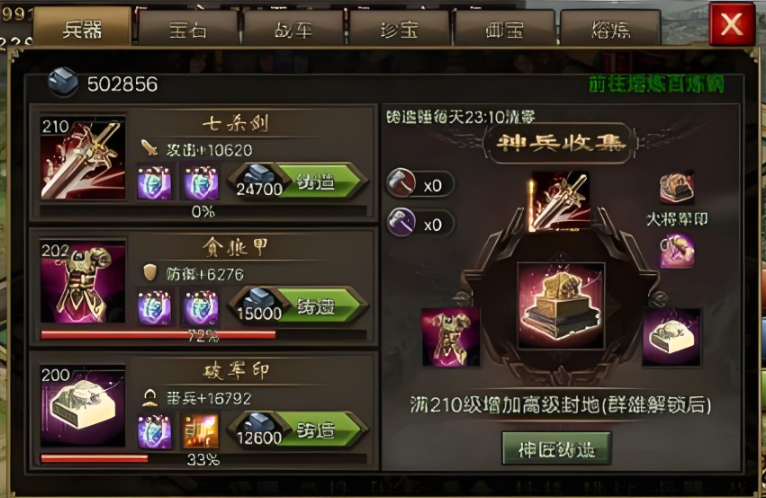Forge 贪狼甲 for 15000 ore
The height and width of the screenshot is (498, 766).
pyautogui.click(x=297, y=306)
